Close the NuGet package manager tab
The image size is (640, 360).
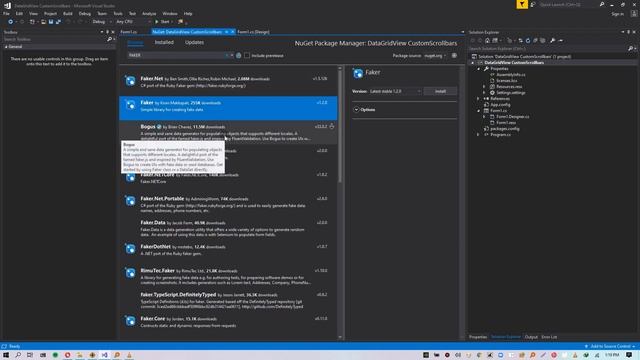(x=233, y=32)
